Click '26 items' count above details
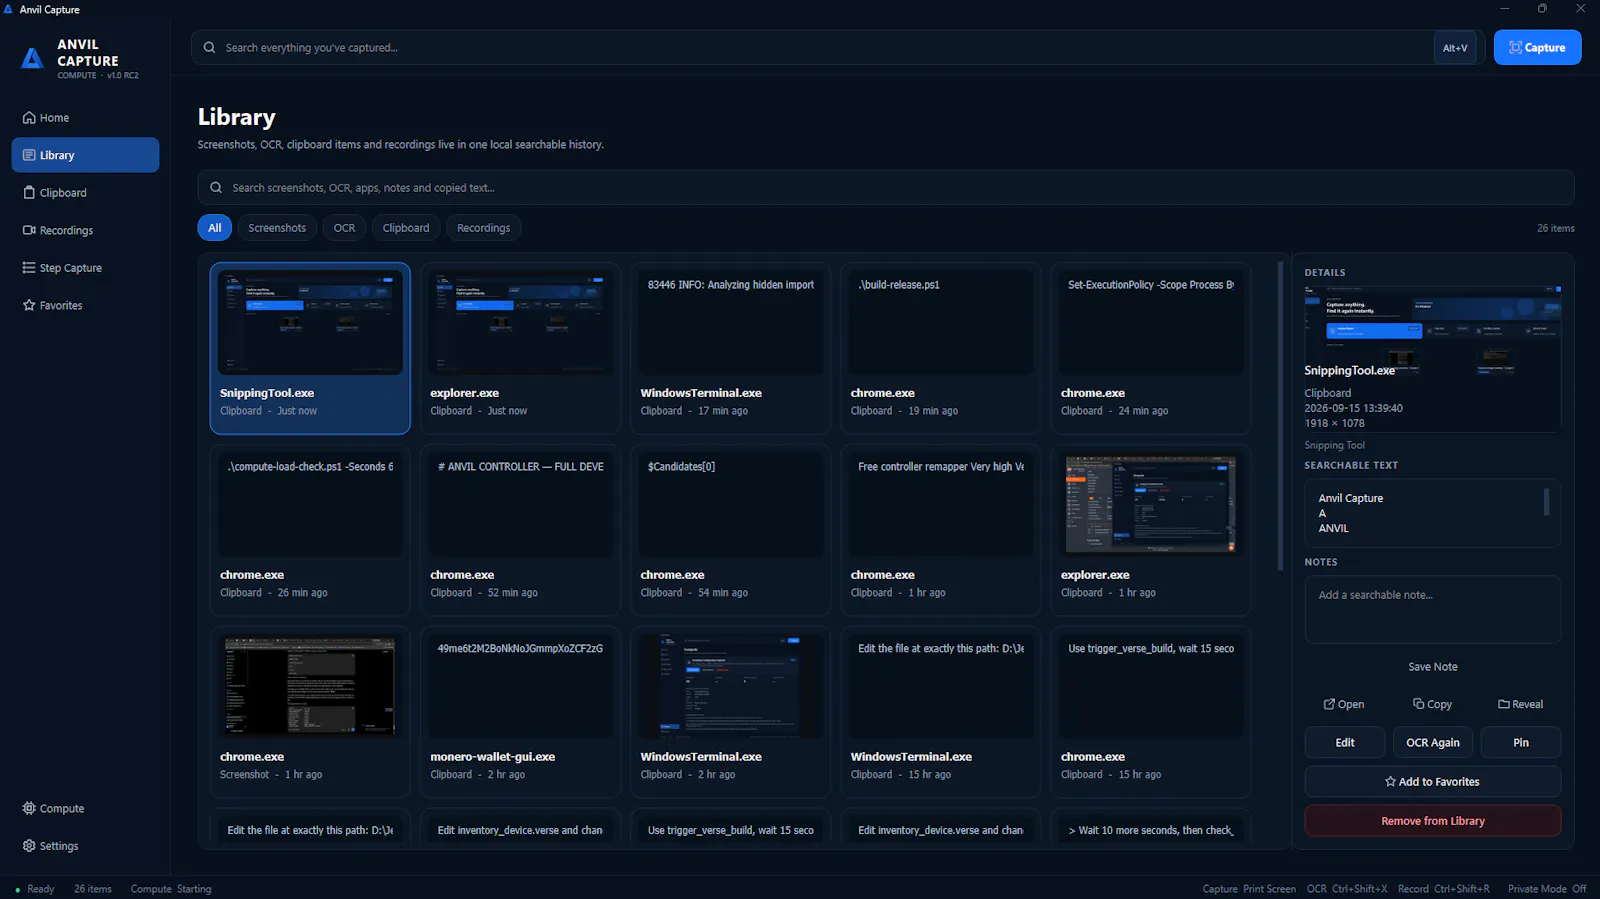The width and height of the screenshot is (1600, 899). click(1555, 229)
